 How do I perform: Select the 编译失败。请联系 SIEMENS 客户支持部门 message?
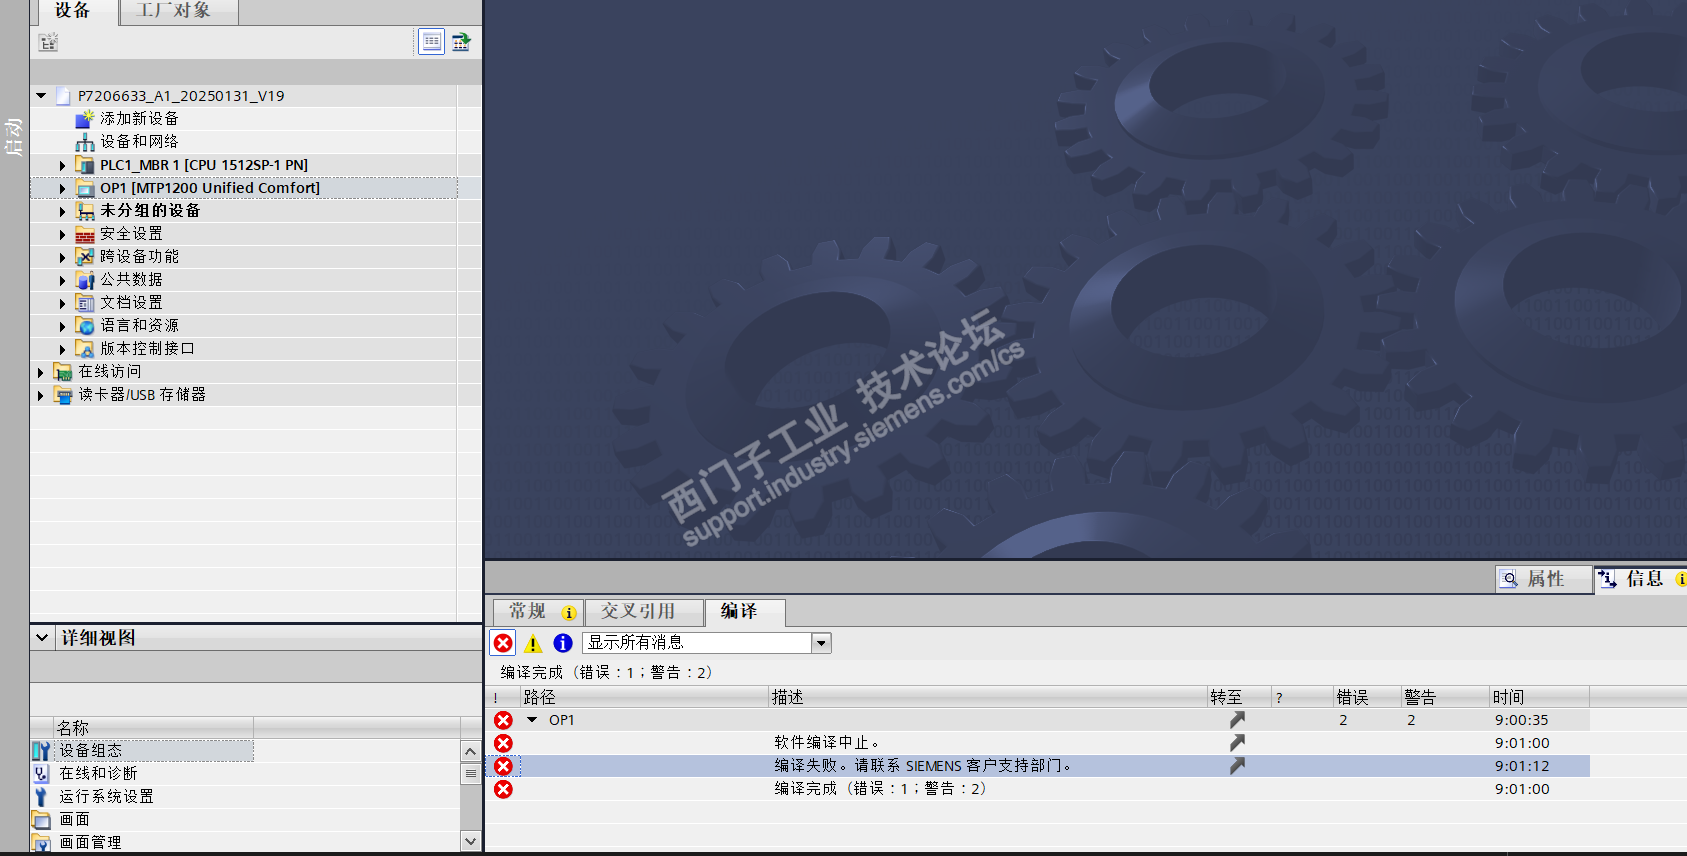tap(922, 766)
